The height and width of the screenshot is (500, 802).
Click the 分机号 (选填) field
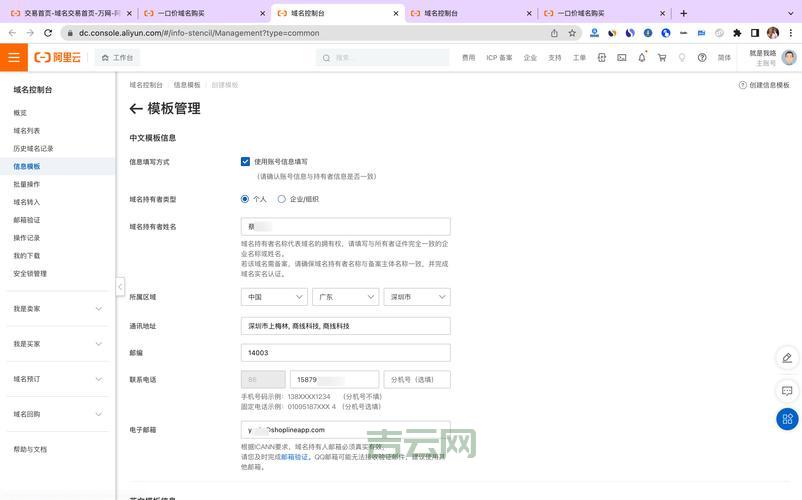pos(417,380)
